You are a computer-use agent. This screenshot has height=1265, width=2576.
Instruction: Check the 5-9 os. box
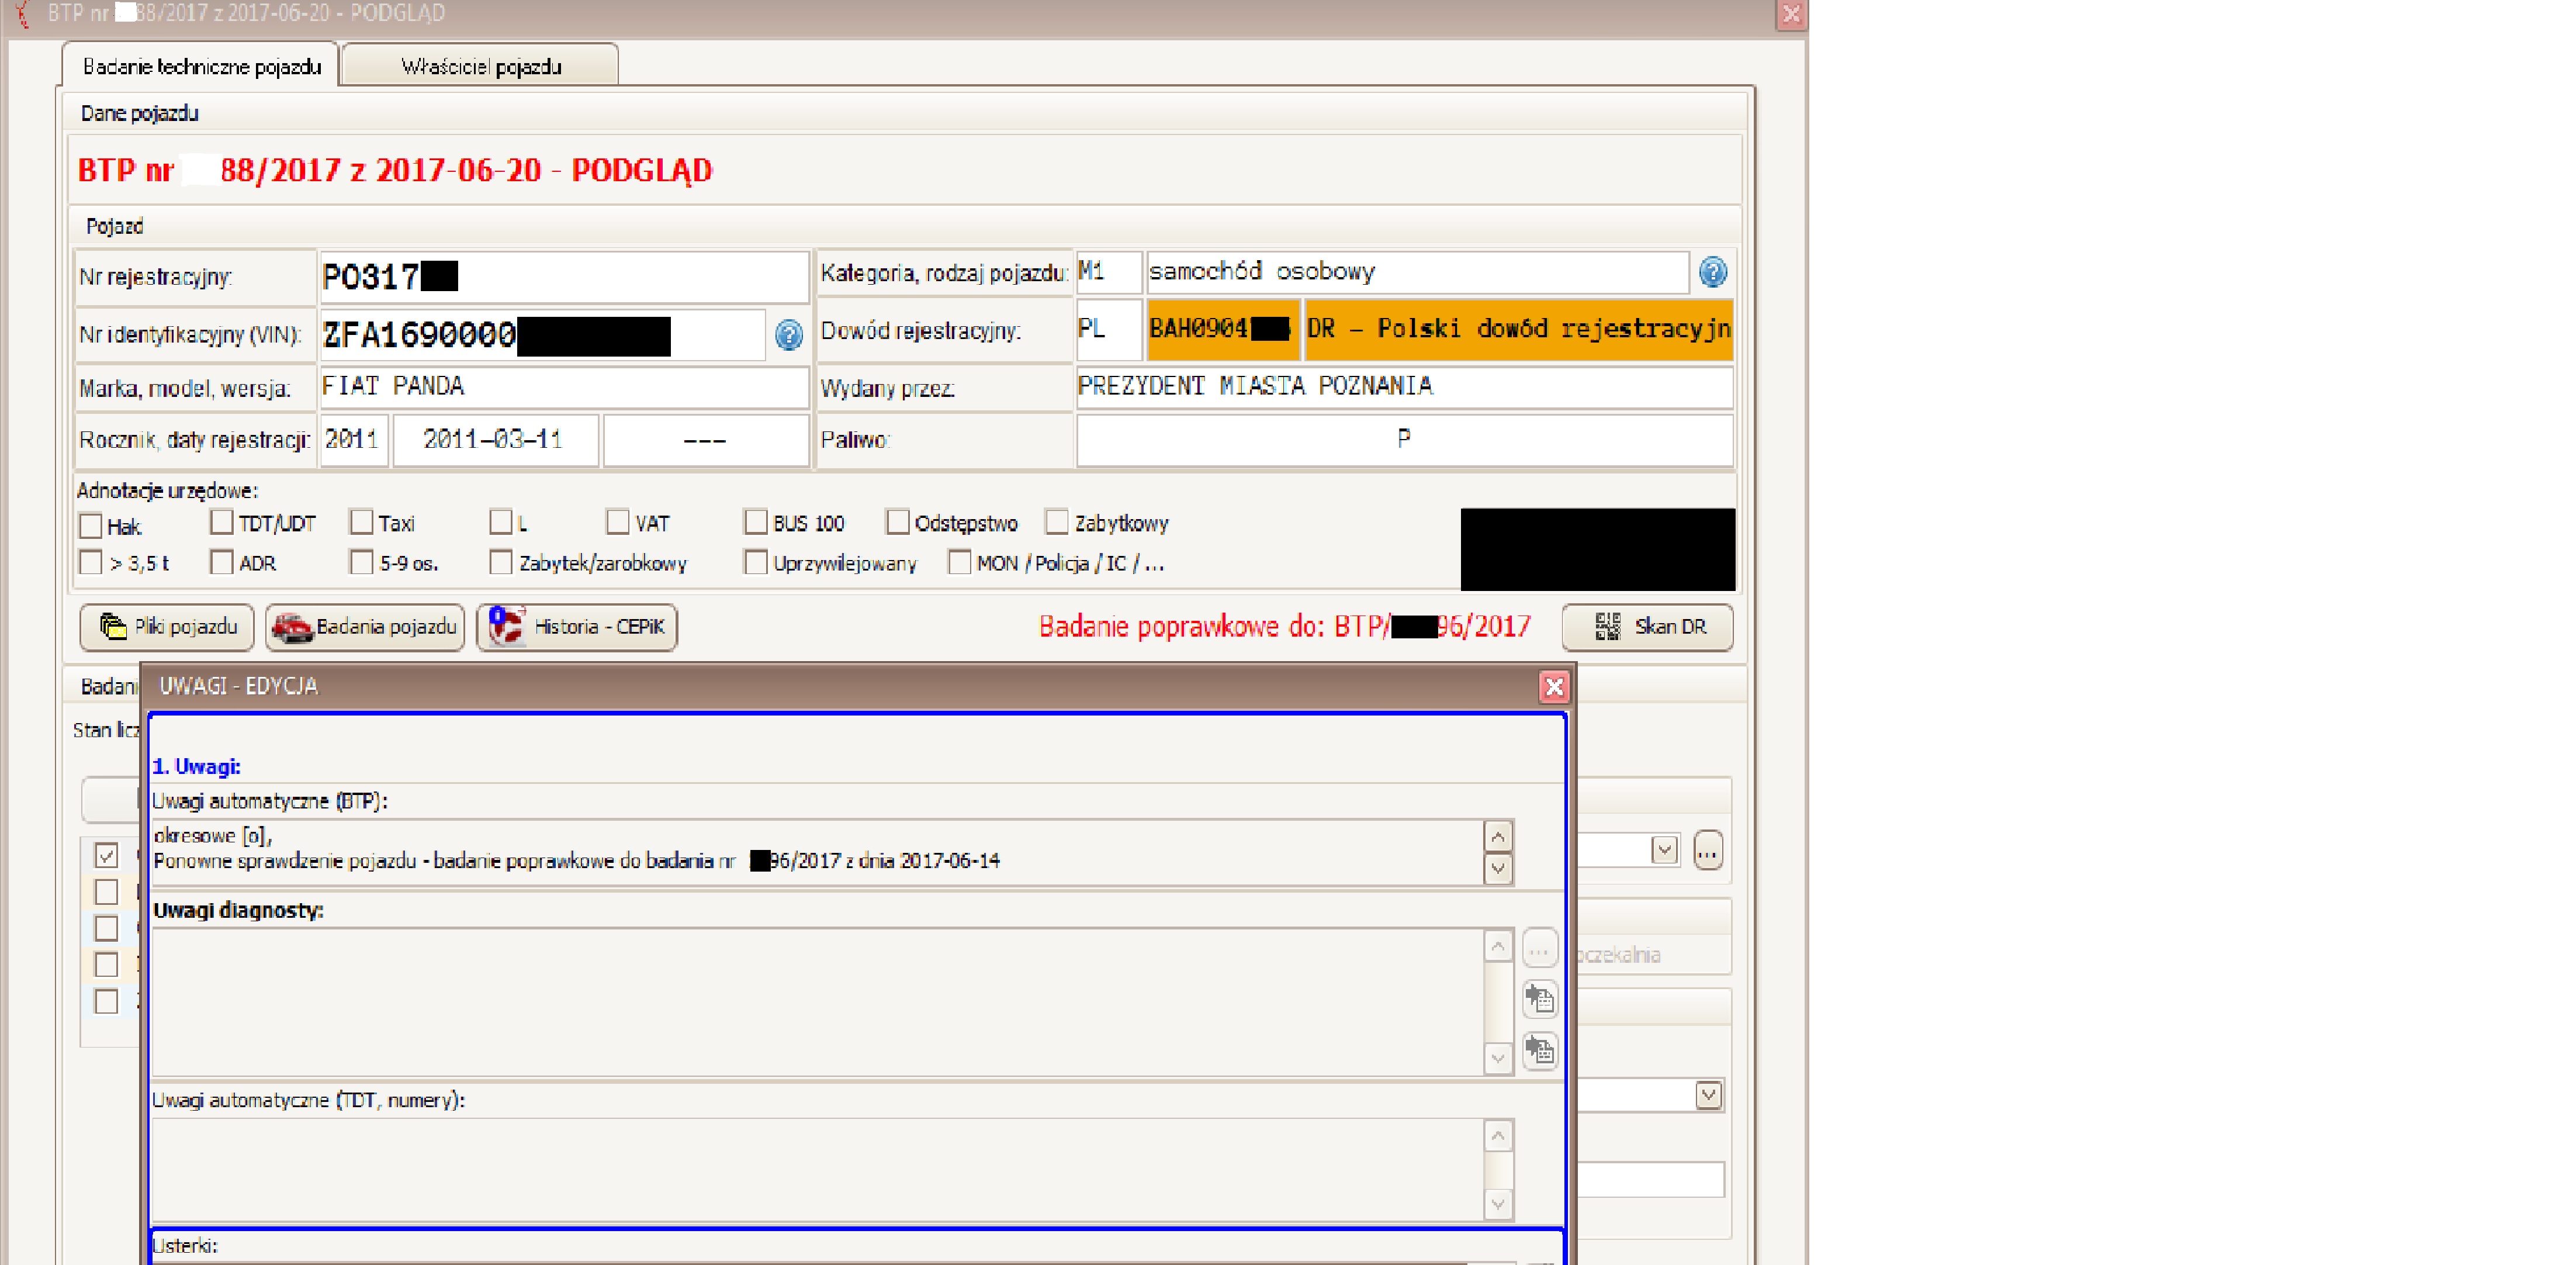[x=361, y=563]
